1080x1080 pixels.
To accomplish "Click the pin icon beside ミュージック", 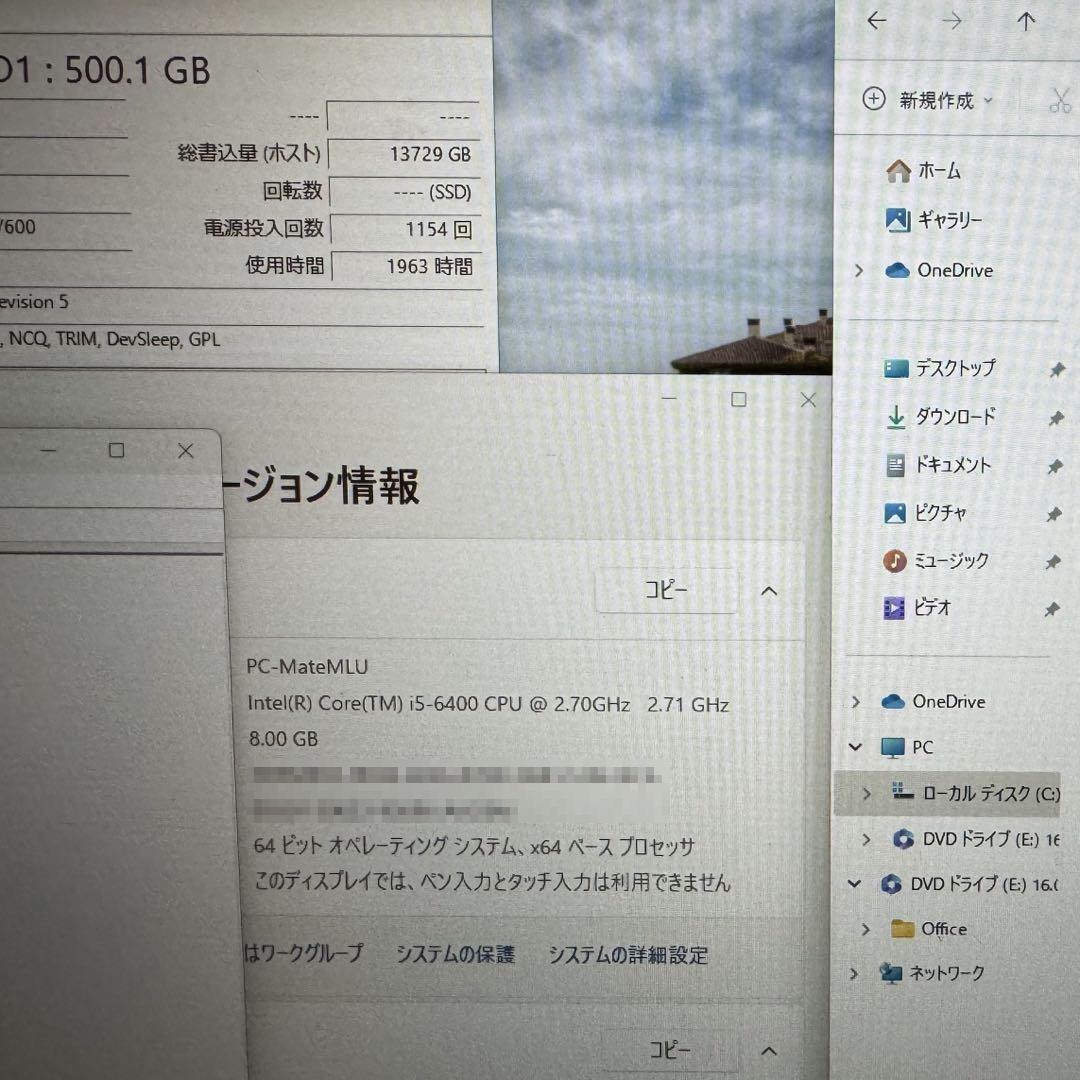I will click(x=1052, y=563).
